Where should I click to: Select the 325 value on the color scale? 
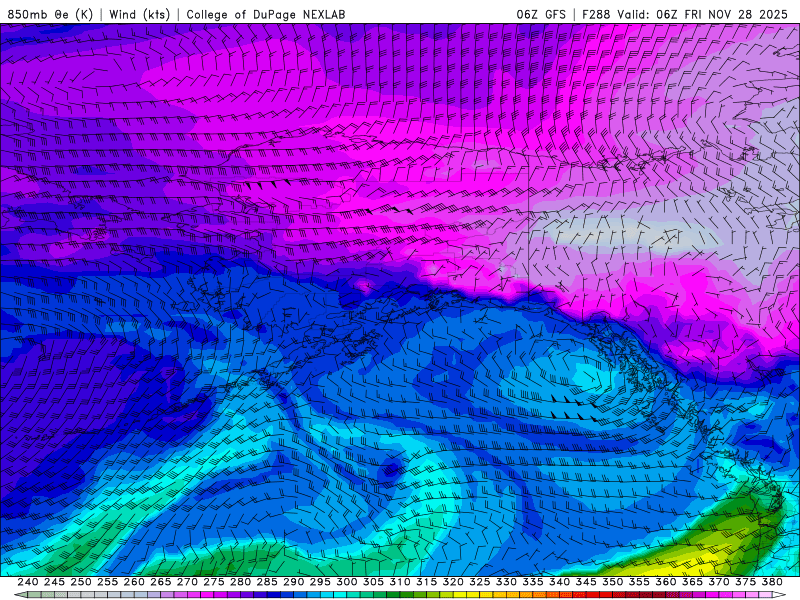[x=479, y=582]
